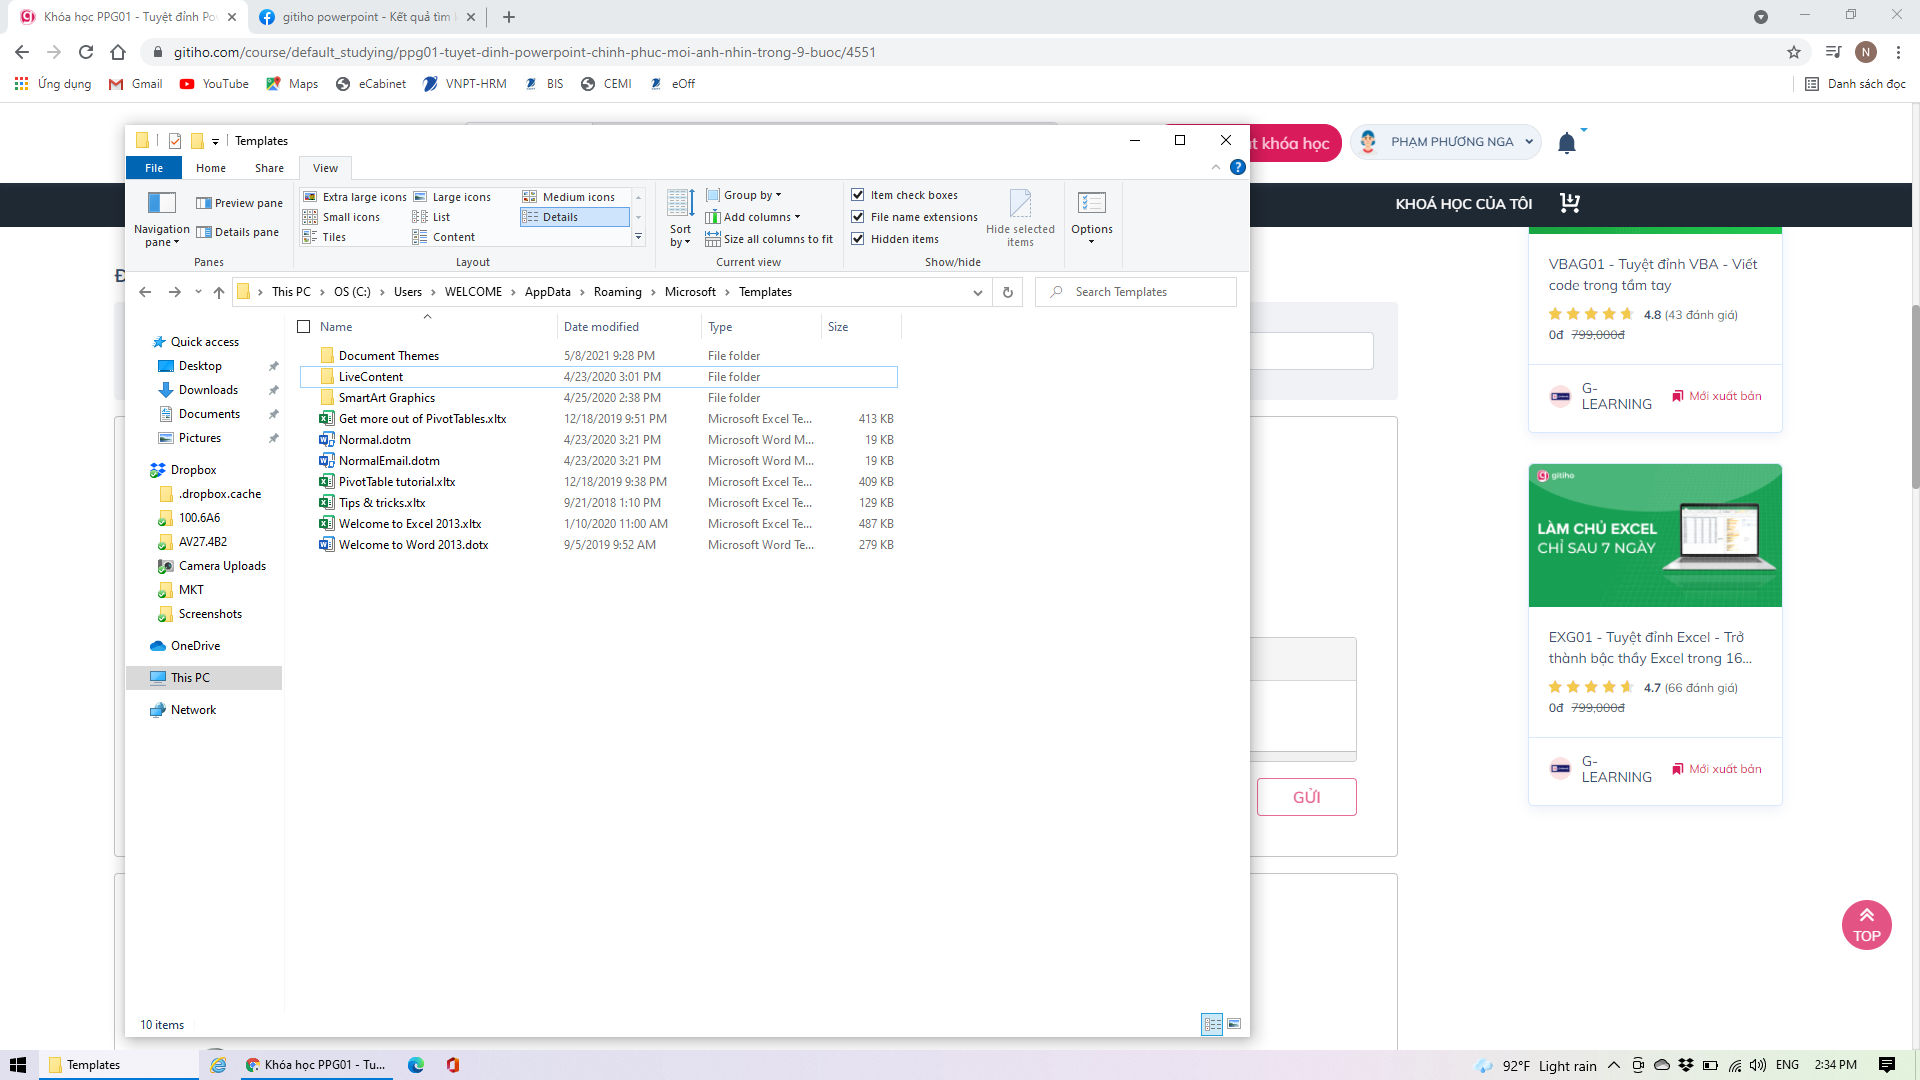1920x1080 pixels.
Task: Open folder Options
Action: click(x=1091, y=218)
